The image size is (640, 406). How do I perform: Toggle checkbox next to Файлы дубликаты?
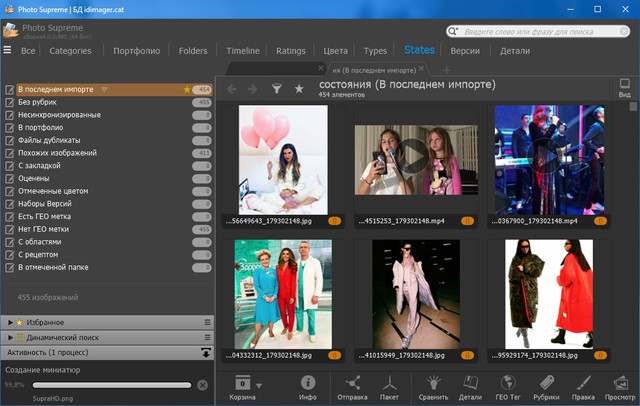coord(10,140)
